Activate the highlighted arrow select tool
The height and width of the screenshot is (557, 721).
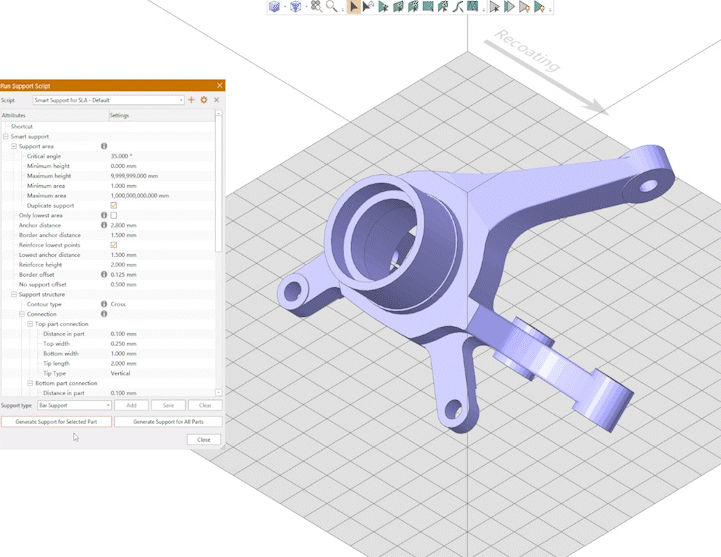click(354, 7)
